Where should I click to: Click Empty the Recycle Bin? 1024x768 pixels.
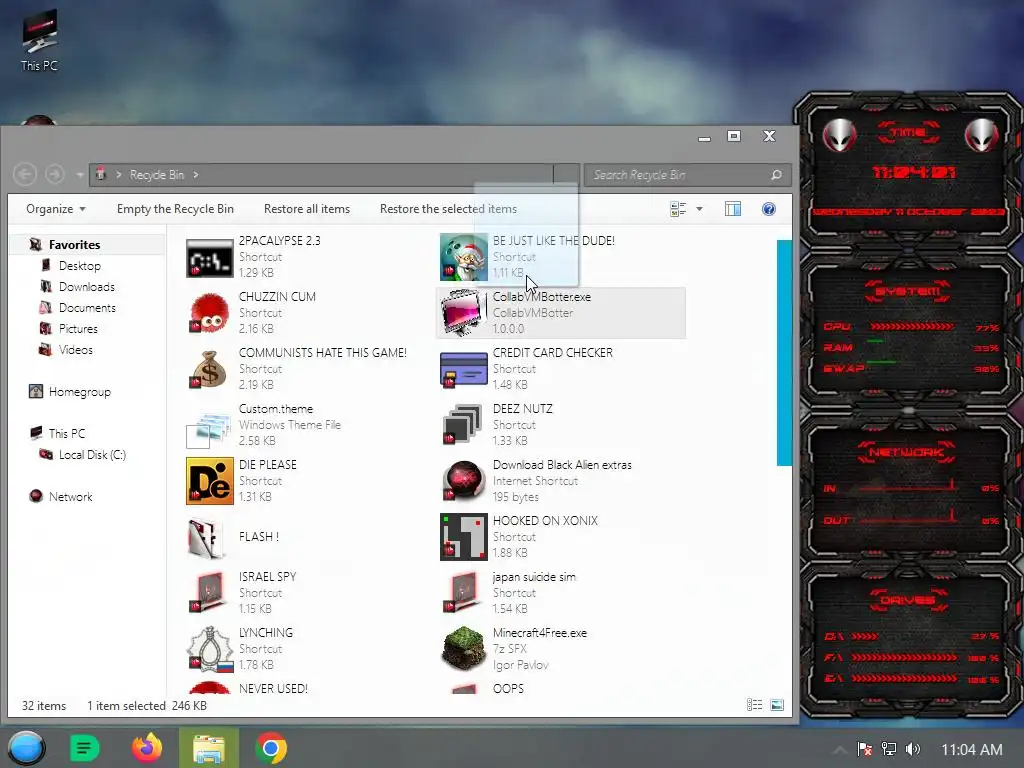click(x=175, y=209)
